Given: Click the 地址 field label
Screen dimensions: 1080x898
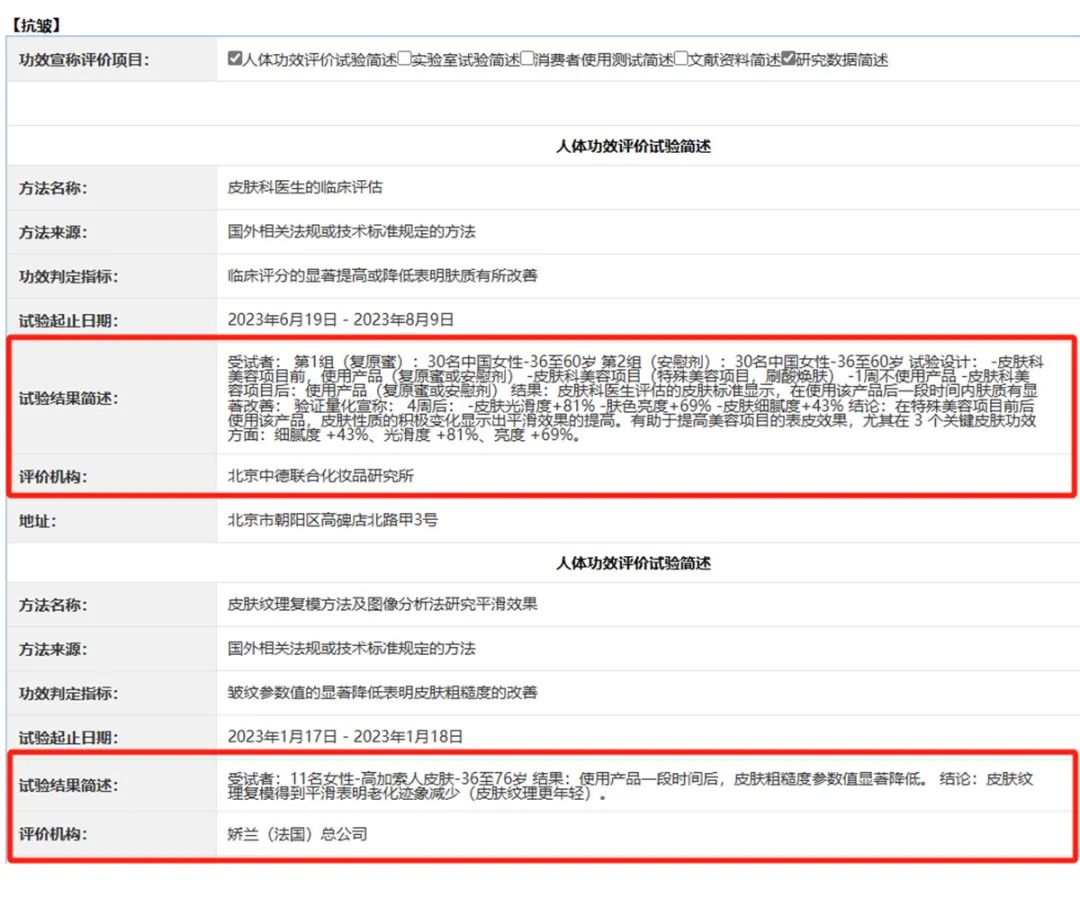Looking at the screenshot, I should click(x=38, y=521).
